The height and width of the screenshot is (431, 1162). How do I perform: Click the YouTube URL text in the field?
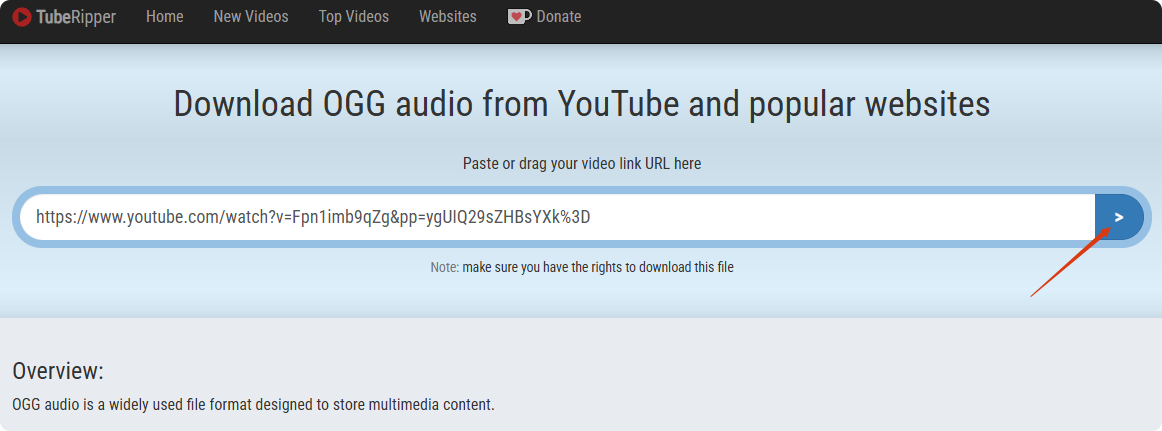pyautogui.click(x=312, y=217)
